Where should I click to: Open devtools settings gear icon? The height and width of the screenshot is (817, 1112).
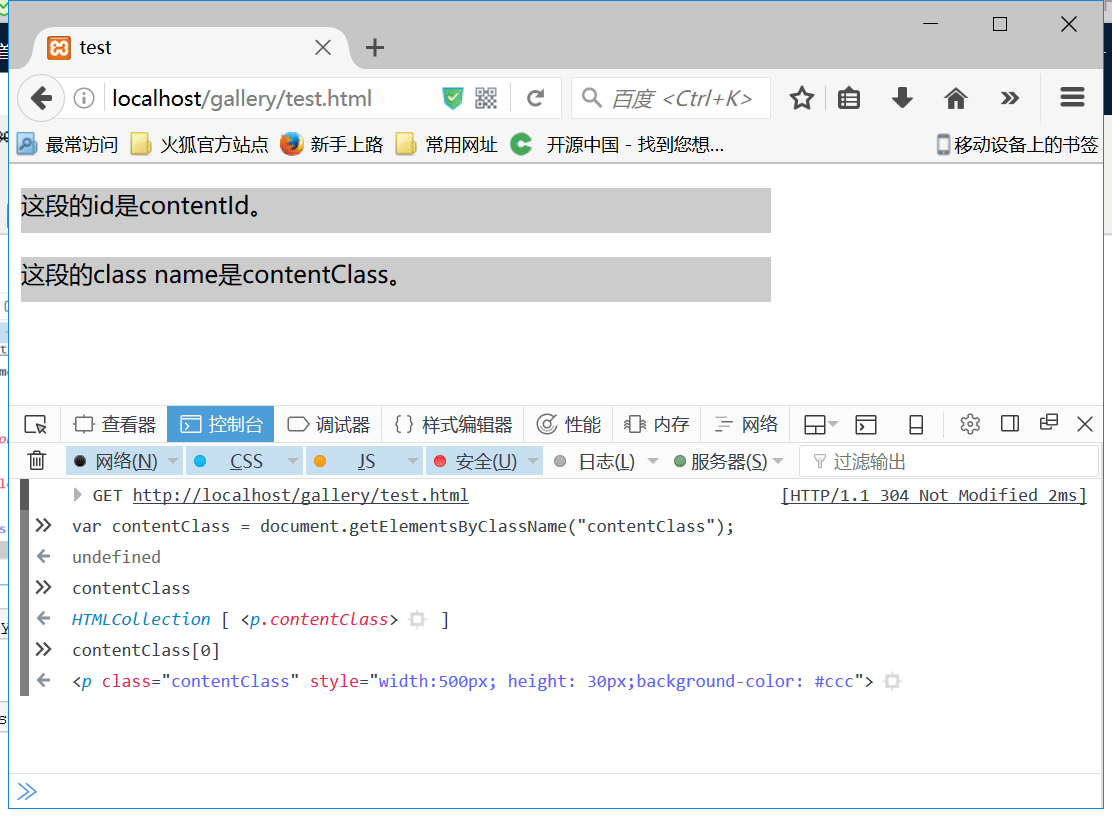[969, 424]
